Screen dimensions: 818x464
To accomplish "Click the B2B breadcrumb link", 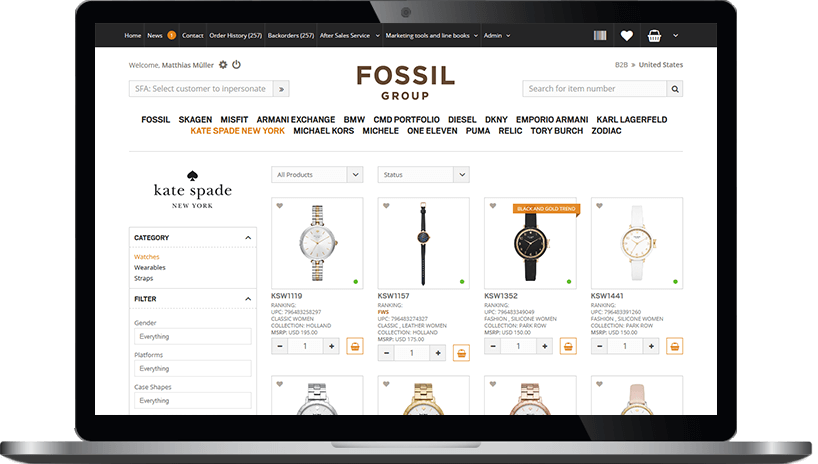I will tap(621, 65).
